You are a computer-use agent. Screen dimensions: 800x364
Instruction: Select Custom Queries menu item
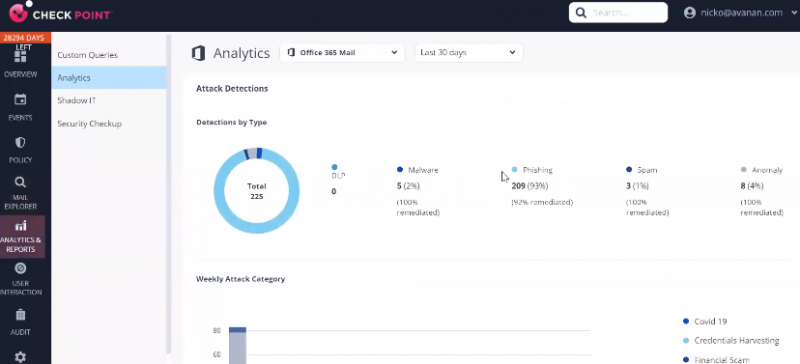(x=87, y=55)
